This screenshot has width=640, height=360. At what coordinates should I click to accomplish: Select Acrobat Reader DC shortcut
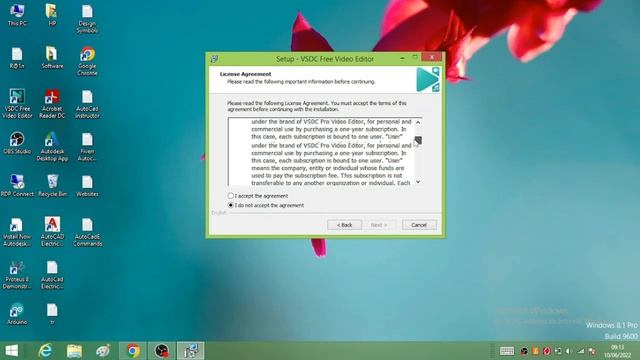(x=52, y=104)
